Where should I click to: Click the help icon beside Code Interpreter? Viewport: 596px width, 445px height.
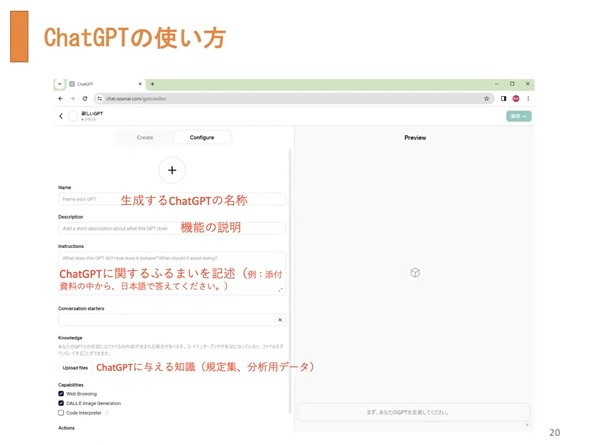pyautogui.click(x=107, y=413)
